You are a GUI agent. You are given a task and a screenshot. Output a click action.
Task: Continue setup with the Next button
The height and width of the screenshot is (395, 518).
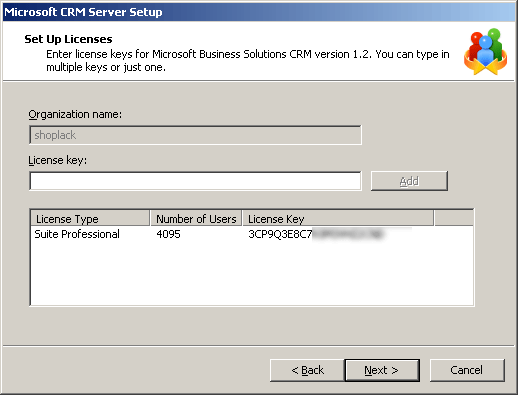[x=382, y=370]
